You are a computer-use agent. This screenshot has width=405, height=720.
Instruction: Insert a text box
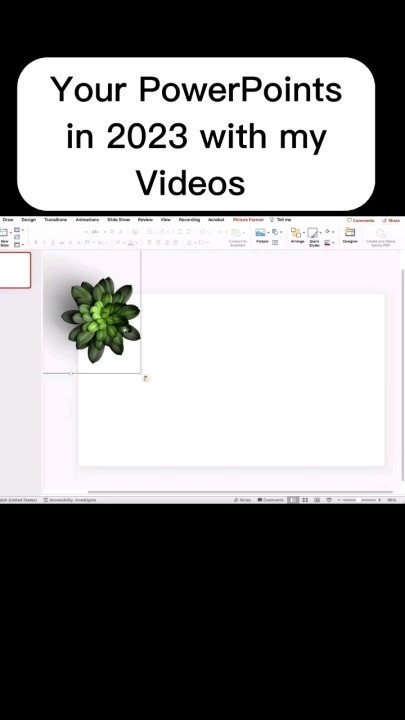pyautogui.click(x=275, y=242)
